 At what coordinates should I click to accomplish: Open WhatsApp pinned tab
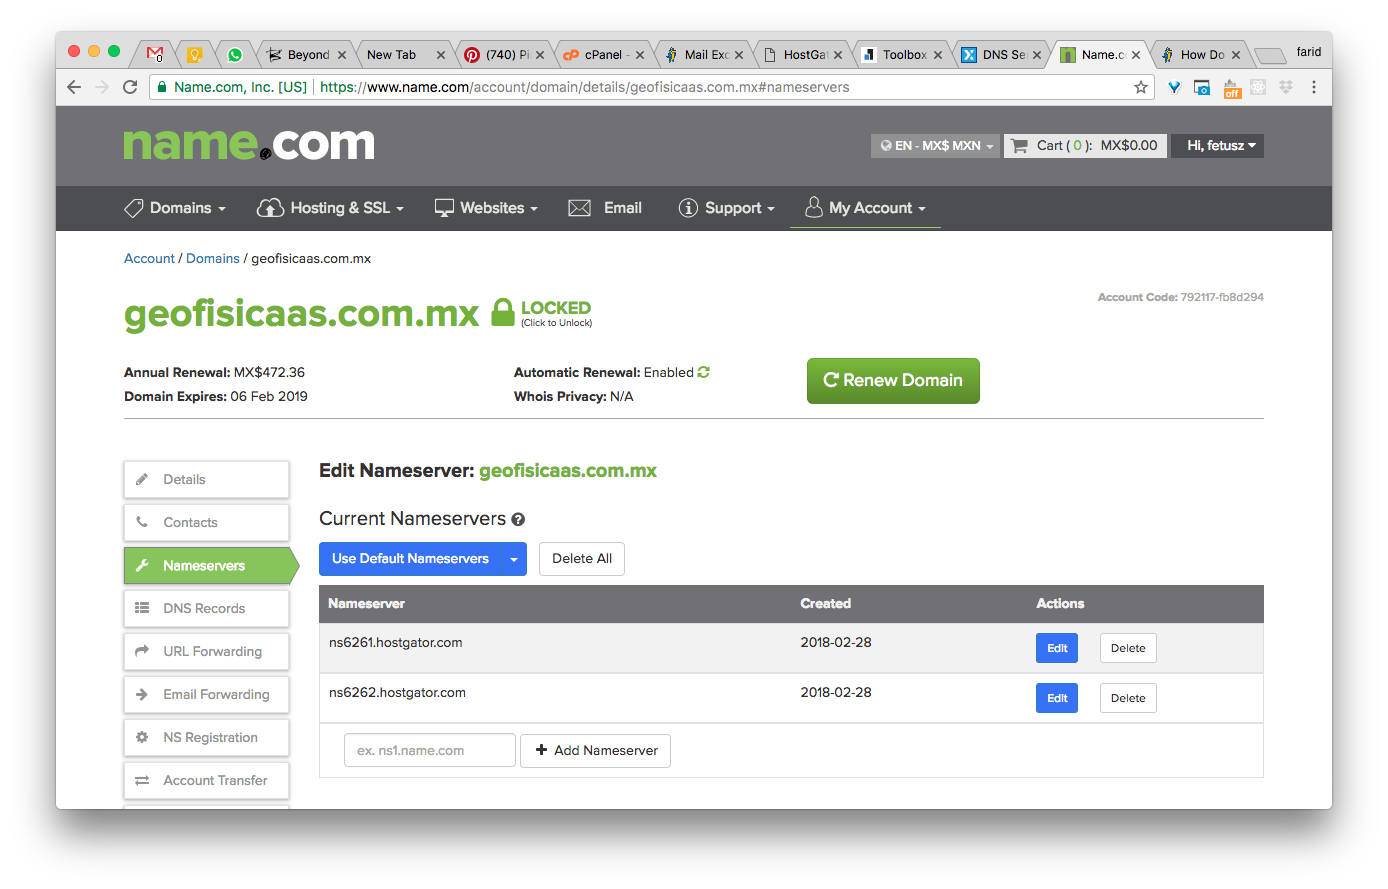[x=235, y=55]
